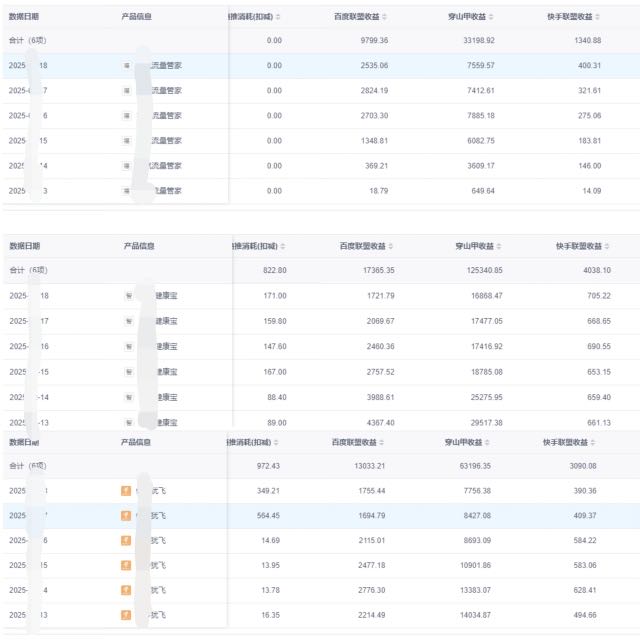Click the orange product icon in 349.21 row
This screenshot has height=640, width=640.
click(x=126, y=491)
